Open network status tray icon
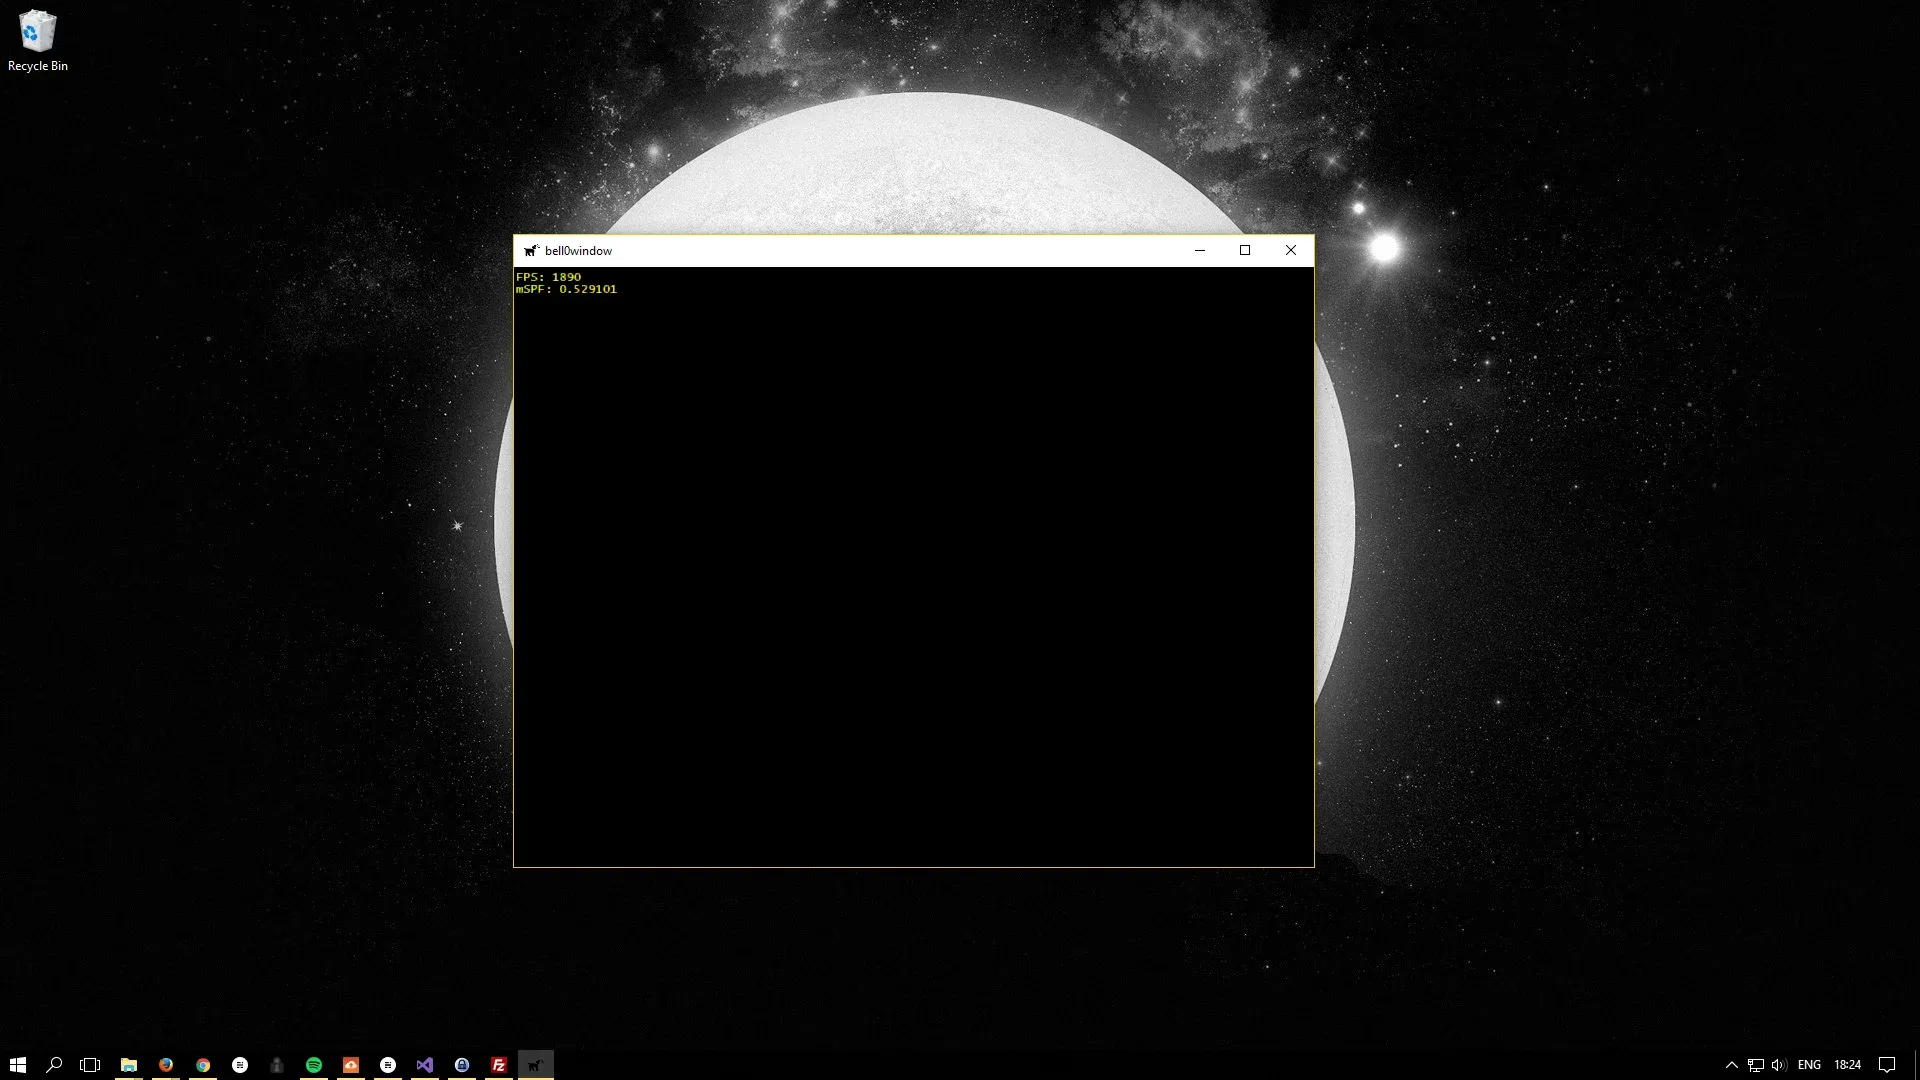Screen dimensions: 1920x1080 point(1756,1065)
